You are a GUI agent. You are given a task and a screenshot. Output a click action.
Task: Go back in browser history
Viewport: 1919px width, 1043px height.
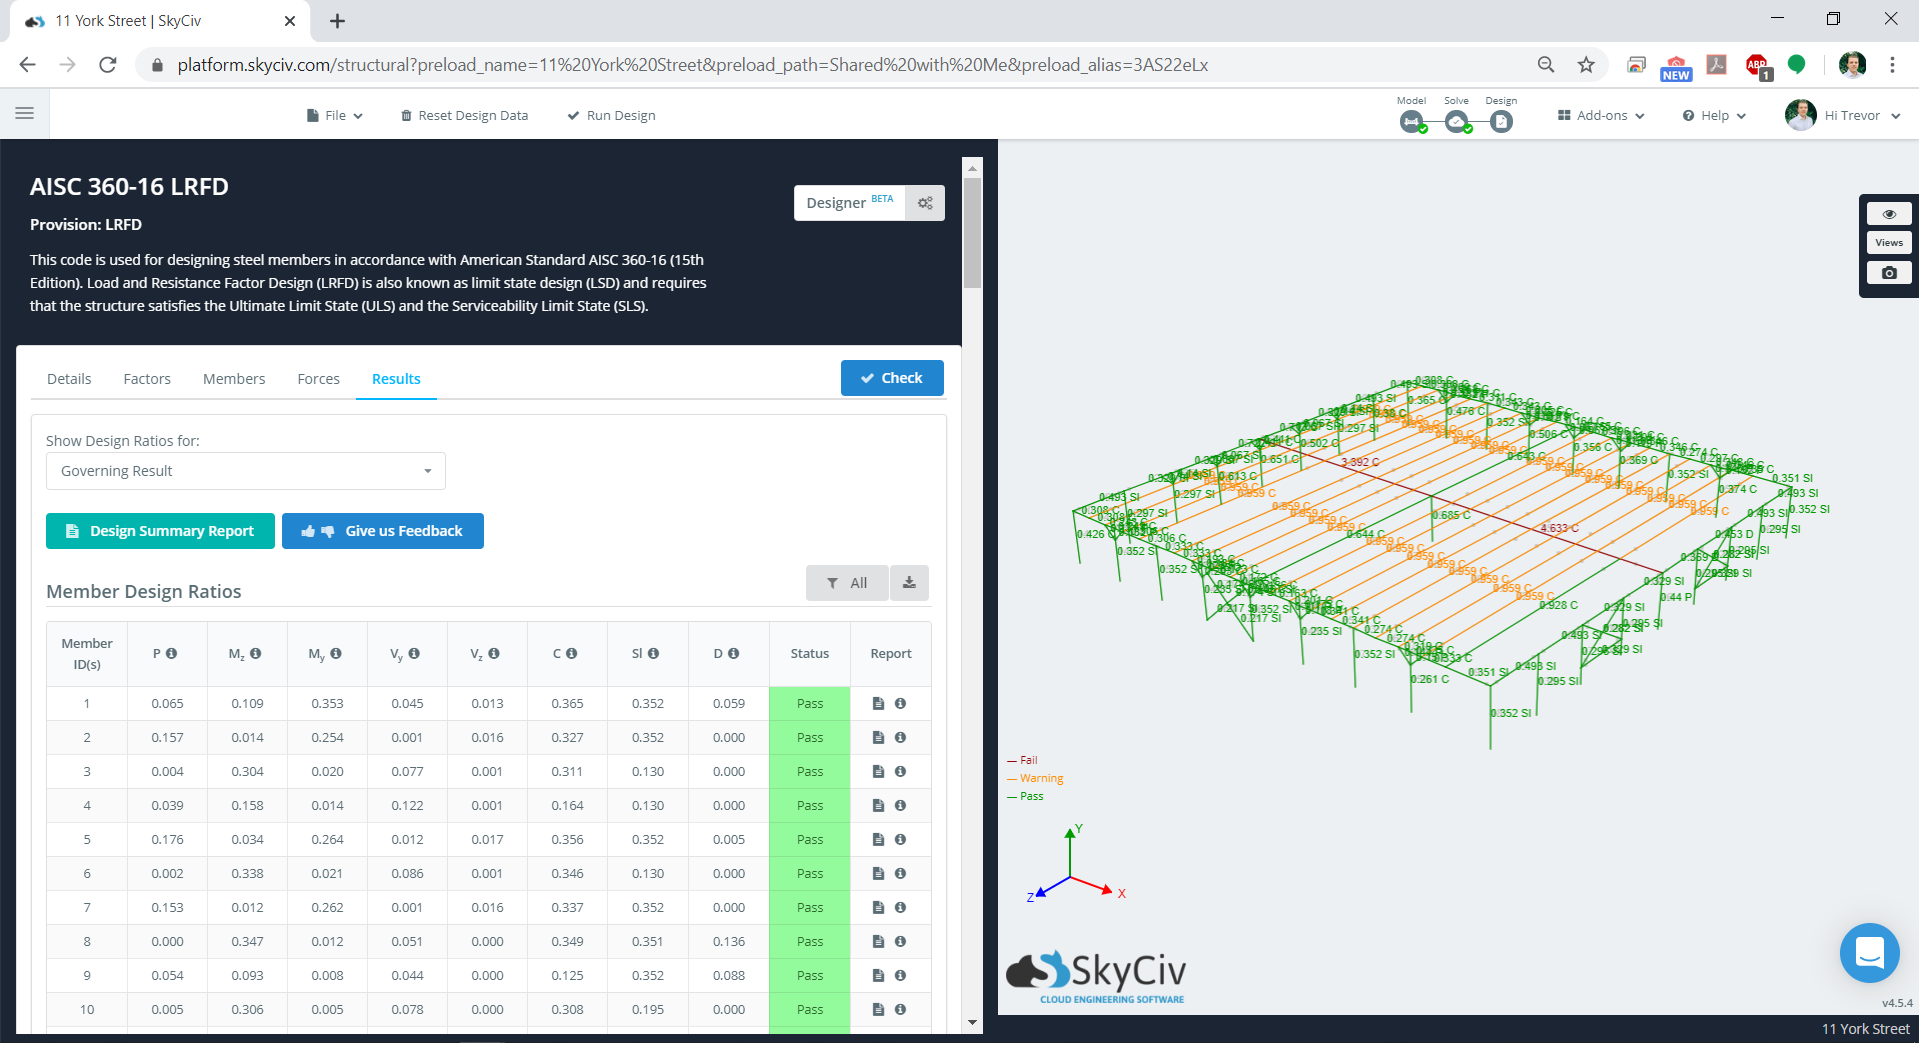tap(28, 65)
